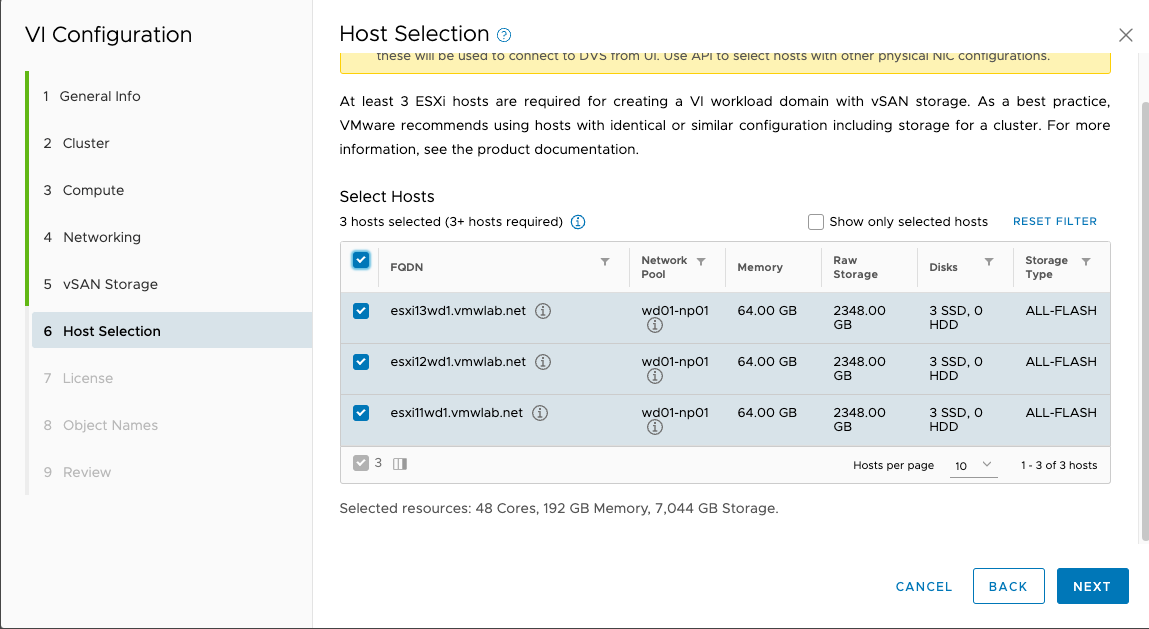The height and width of the screenshot is (629, 1149).
Task: Click the footer selected count checkbox
Action: (361, 463)
